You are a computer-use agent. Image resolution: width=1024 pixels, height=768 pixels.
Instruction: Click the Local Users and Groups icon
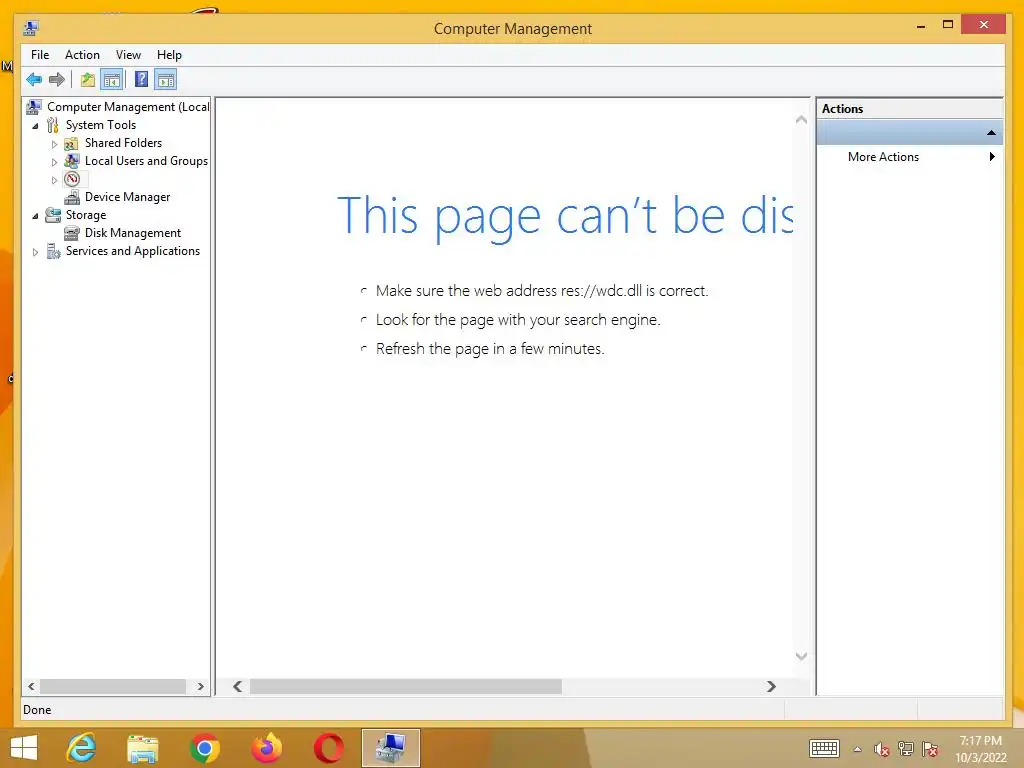(72, 161)
